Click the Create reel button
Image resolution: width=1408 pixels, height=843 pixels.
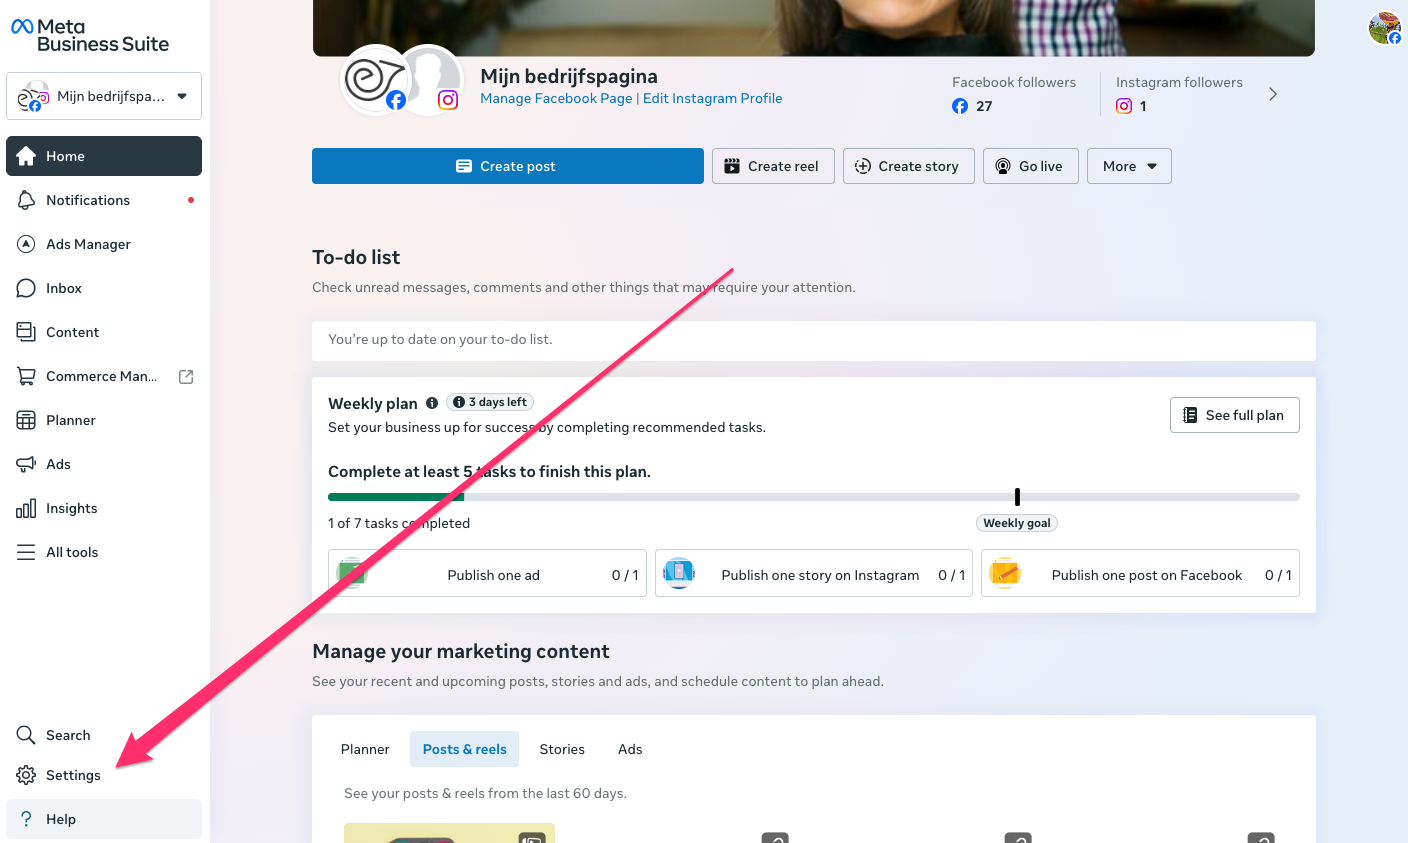click(x=773, y=166)
